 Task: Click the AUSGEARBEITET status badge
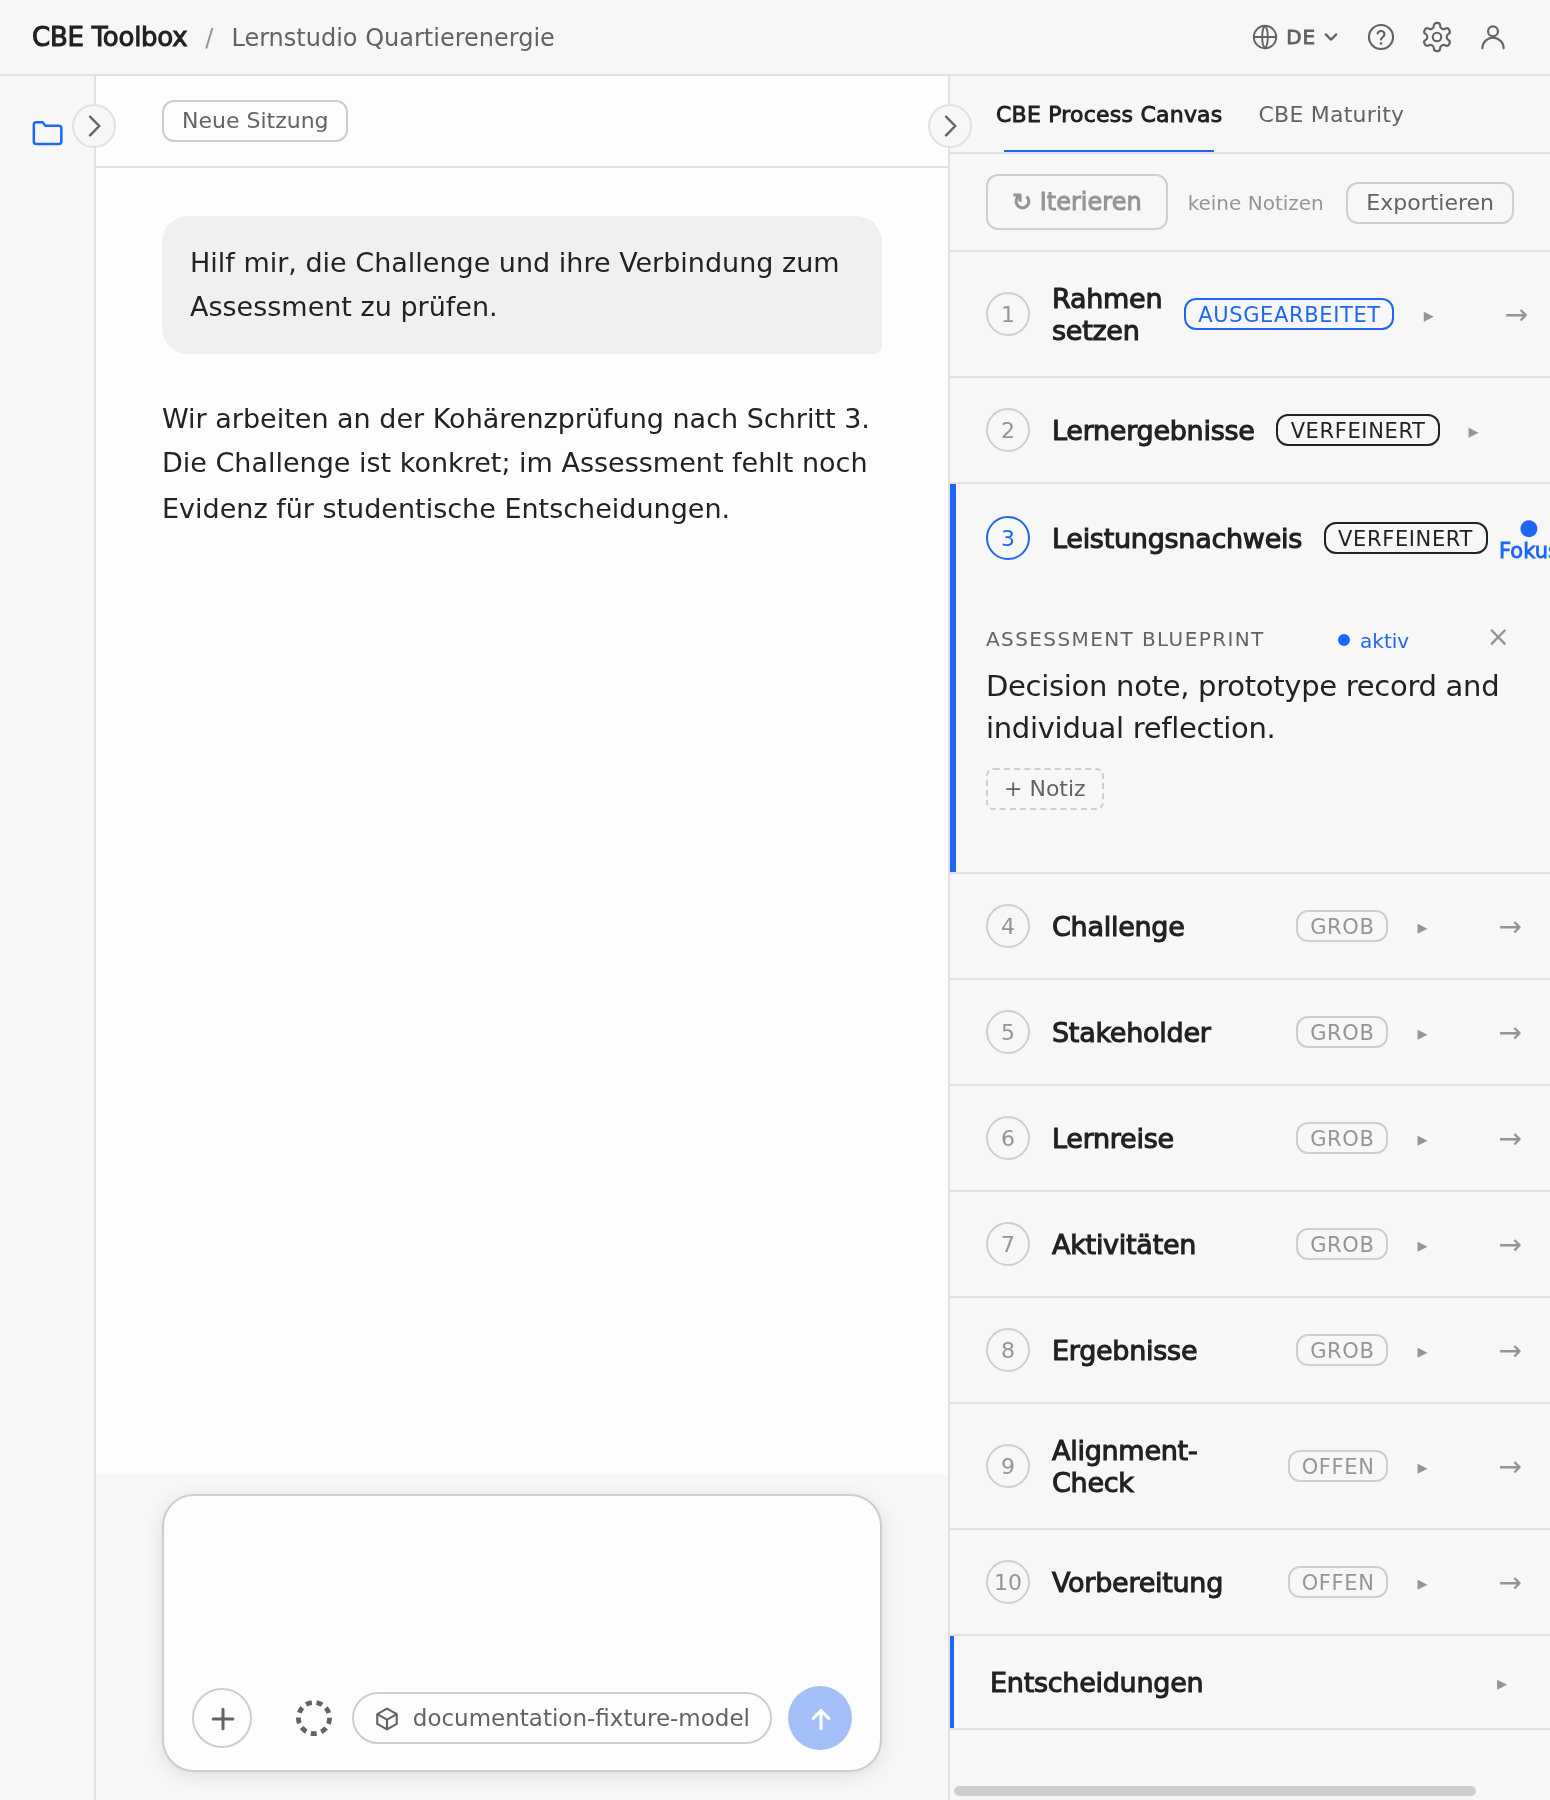(x=1289, y=315)
